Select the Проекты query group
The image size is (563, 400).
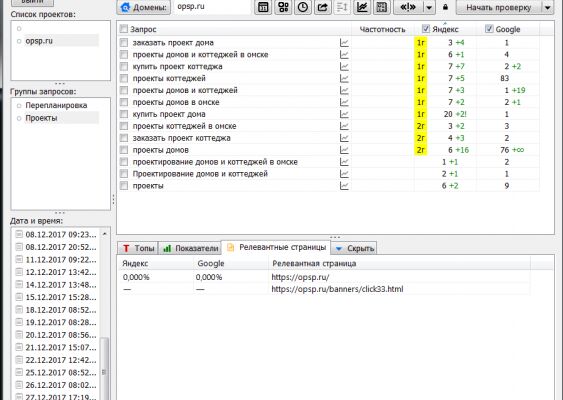pyautogui.click(x=41, y=118)
